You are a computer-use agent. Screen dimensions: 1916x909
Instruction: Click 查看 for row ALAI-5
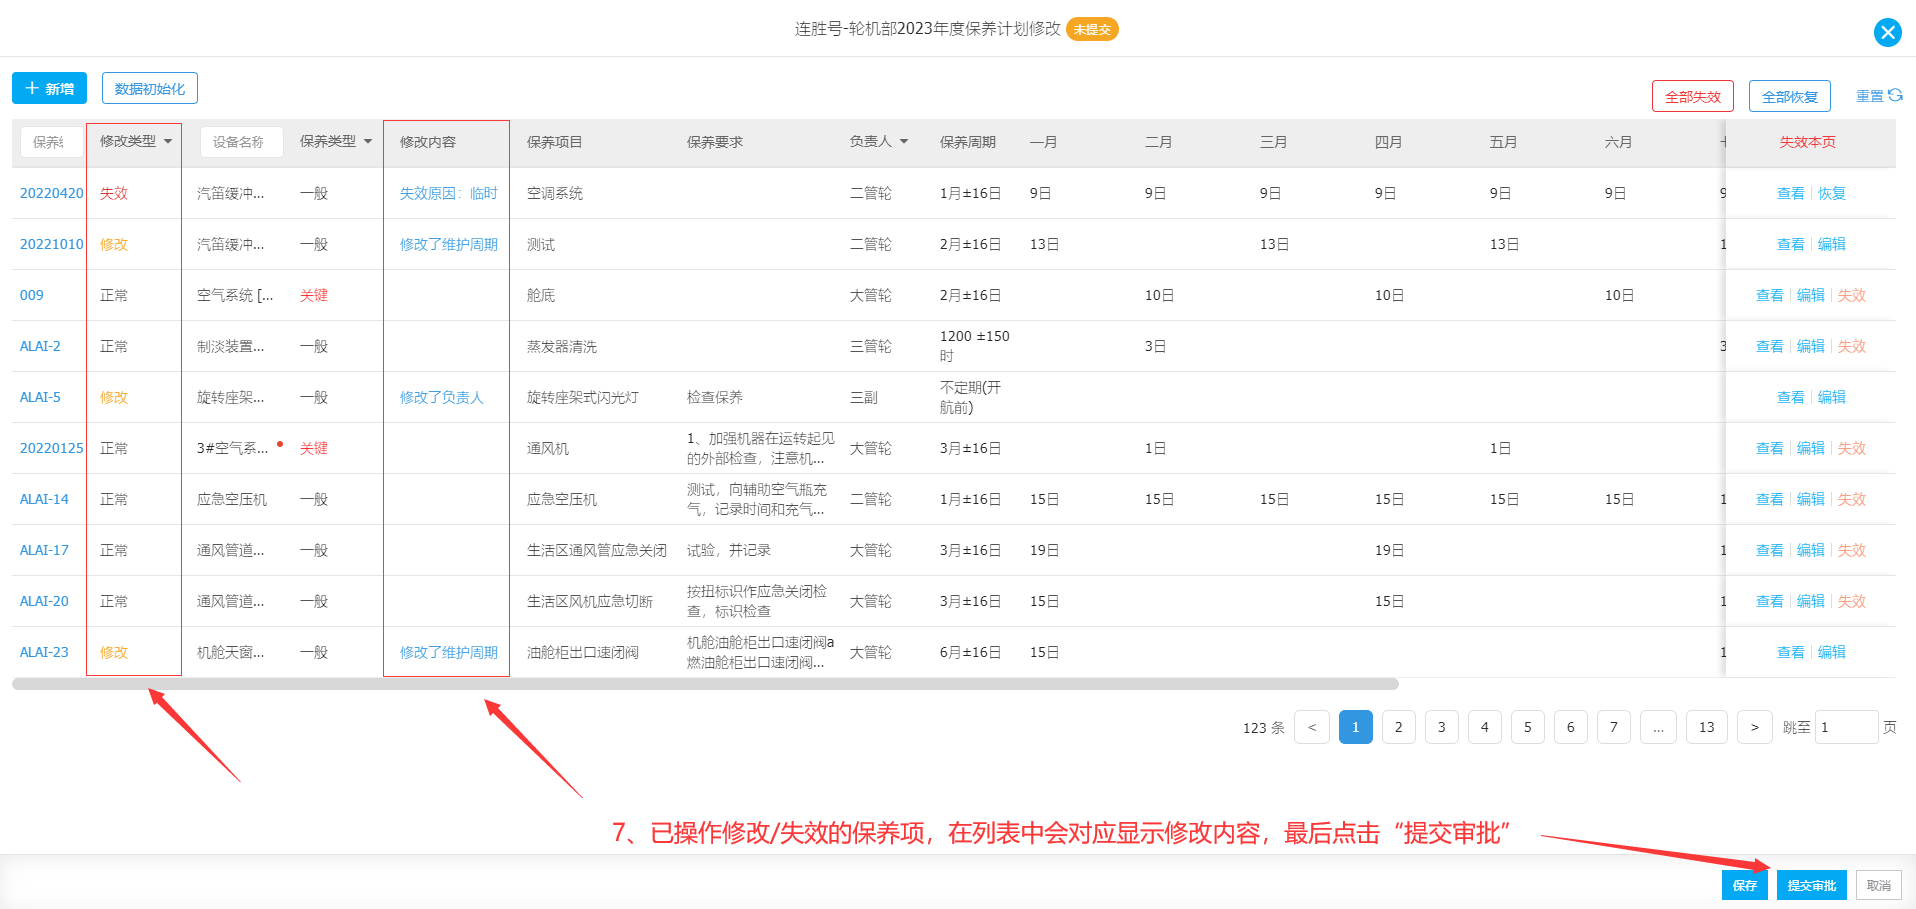click(x=1790, y=397)
